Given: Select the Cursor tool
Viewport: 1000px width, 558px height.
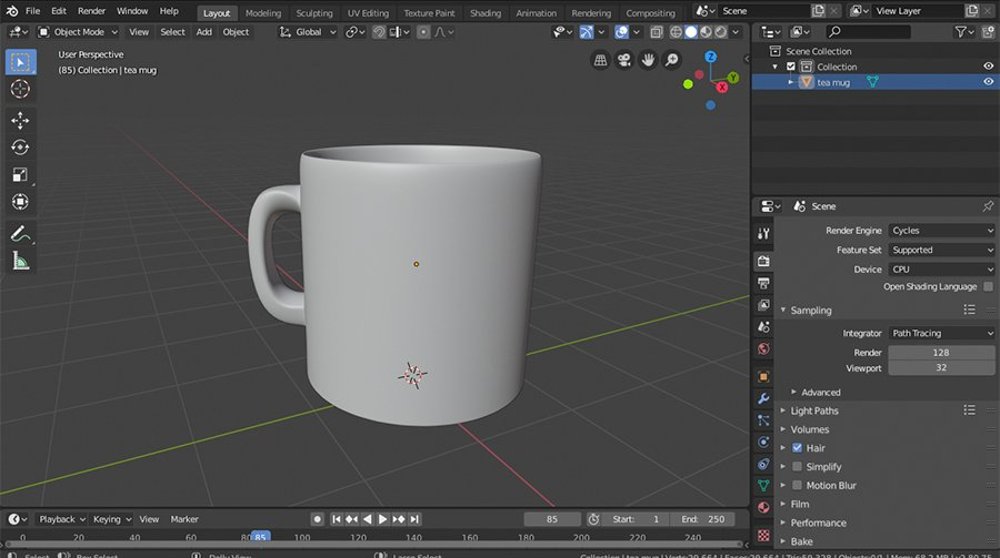Looking at the screenshot, I should 20,89.
